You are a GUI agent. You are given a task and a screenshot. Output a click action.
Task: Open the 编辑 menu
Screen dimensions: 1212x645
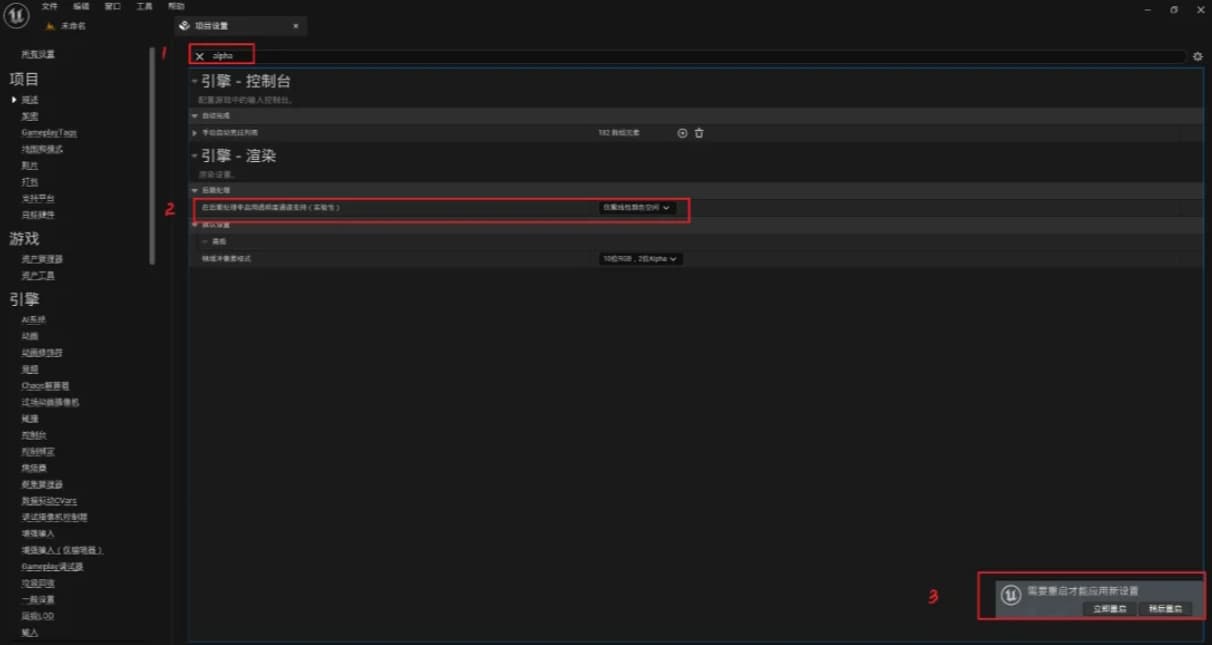point(81,6)
